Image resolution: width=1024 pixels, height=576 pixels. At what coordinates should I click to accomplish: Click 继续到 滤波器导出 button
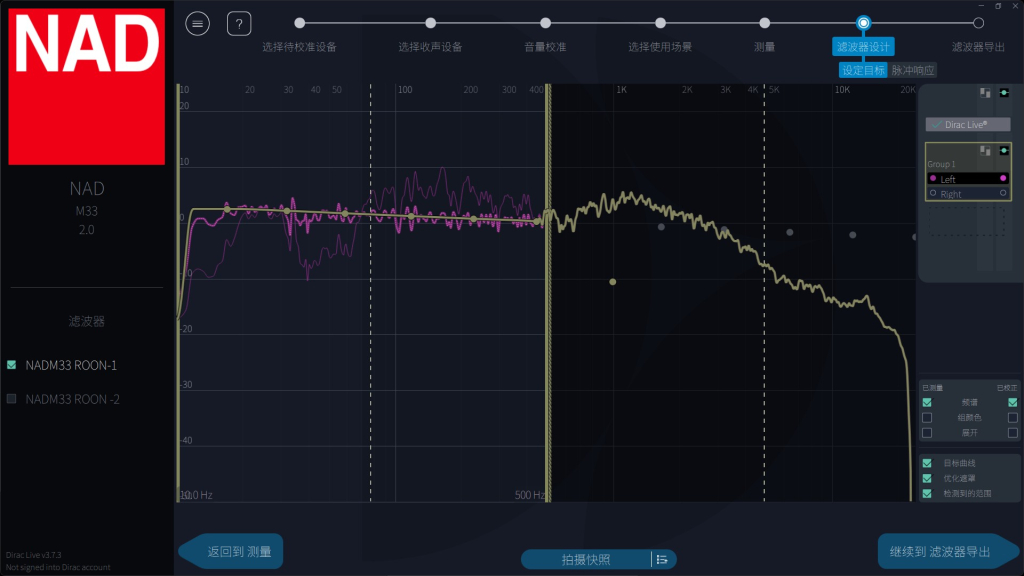(x=949, y=552)
